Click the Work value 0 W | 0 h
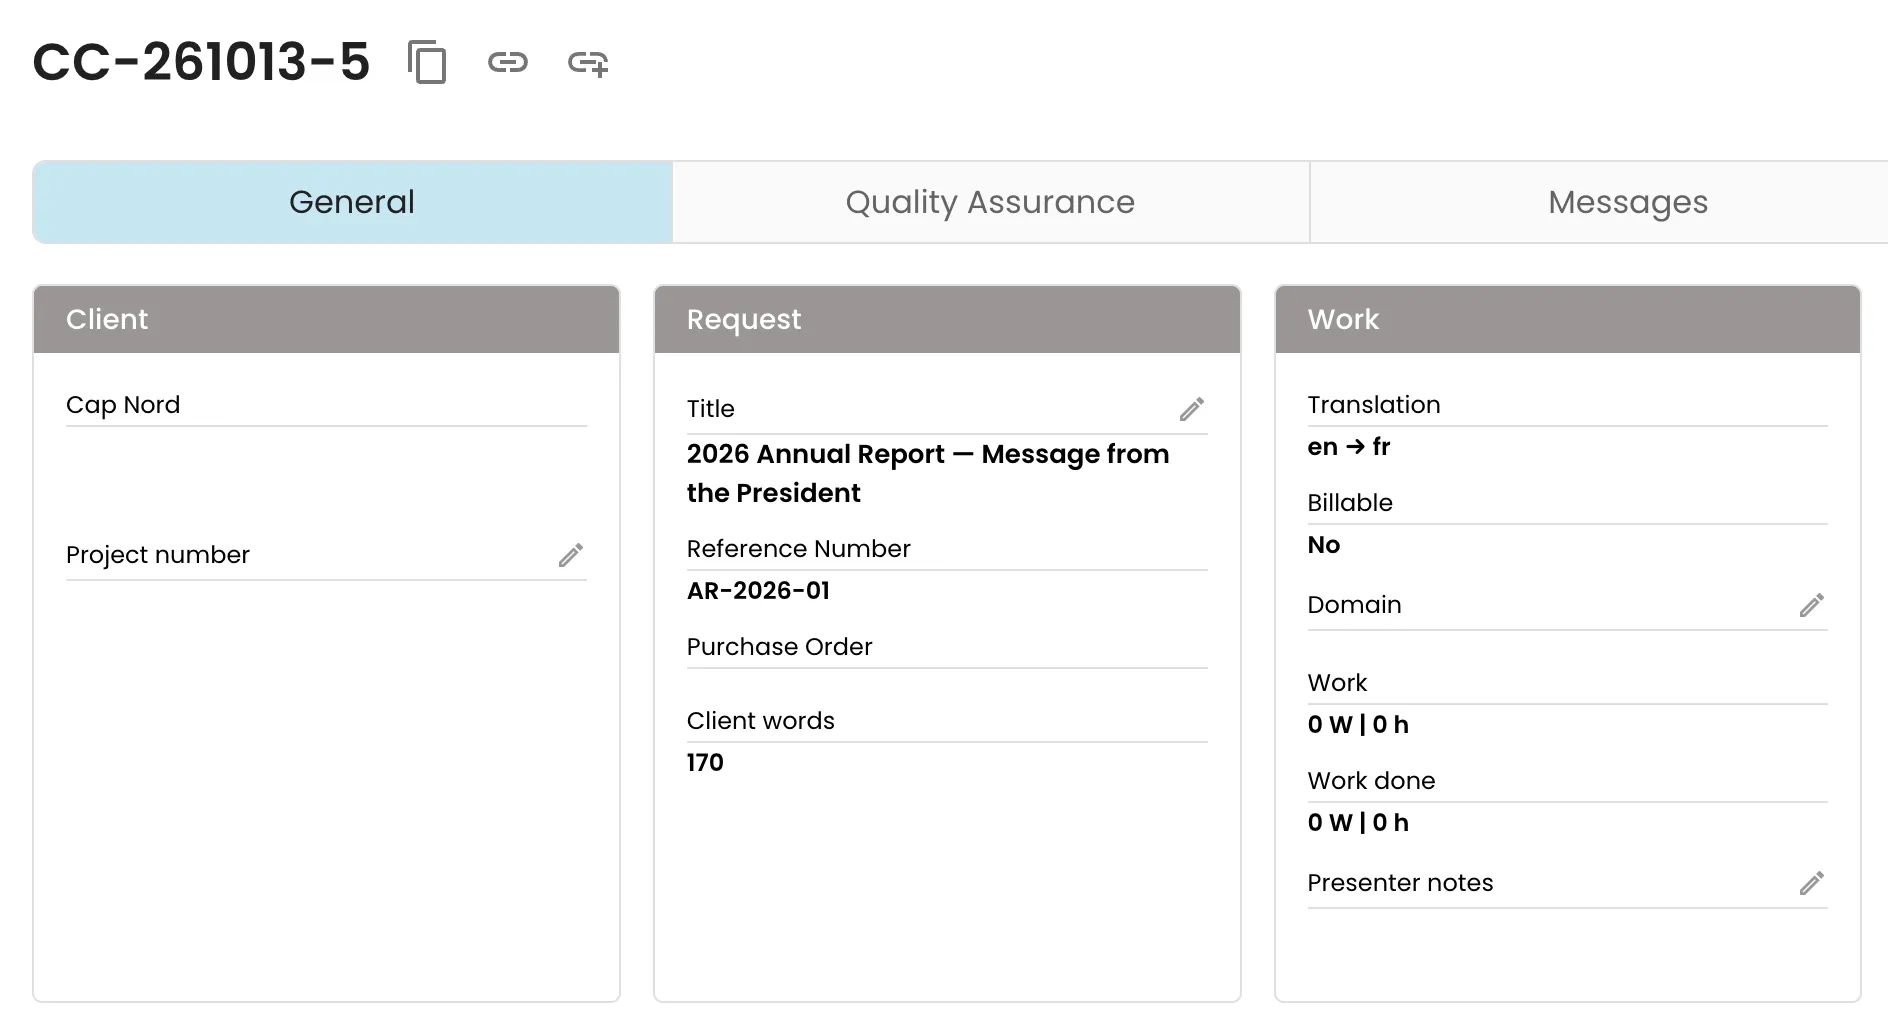Screen dimensions: 1888x1024 coord(1358,725)
